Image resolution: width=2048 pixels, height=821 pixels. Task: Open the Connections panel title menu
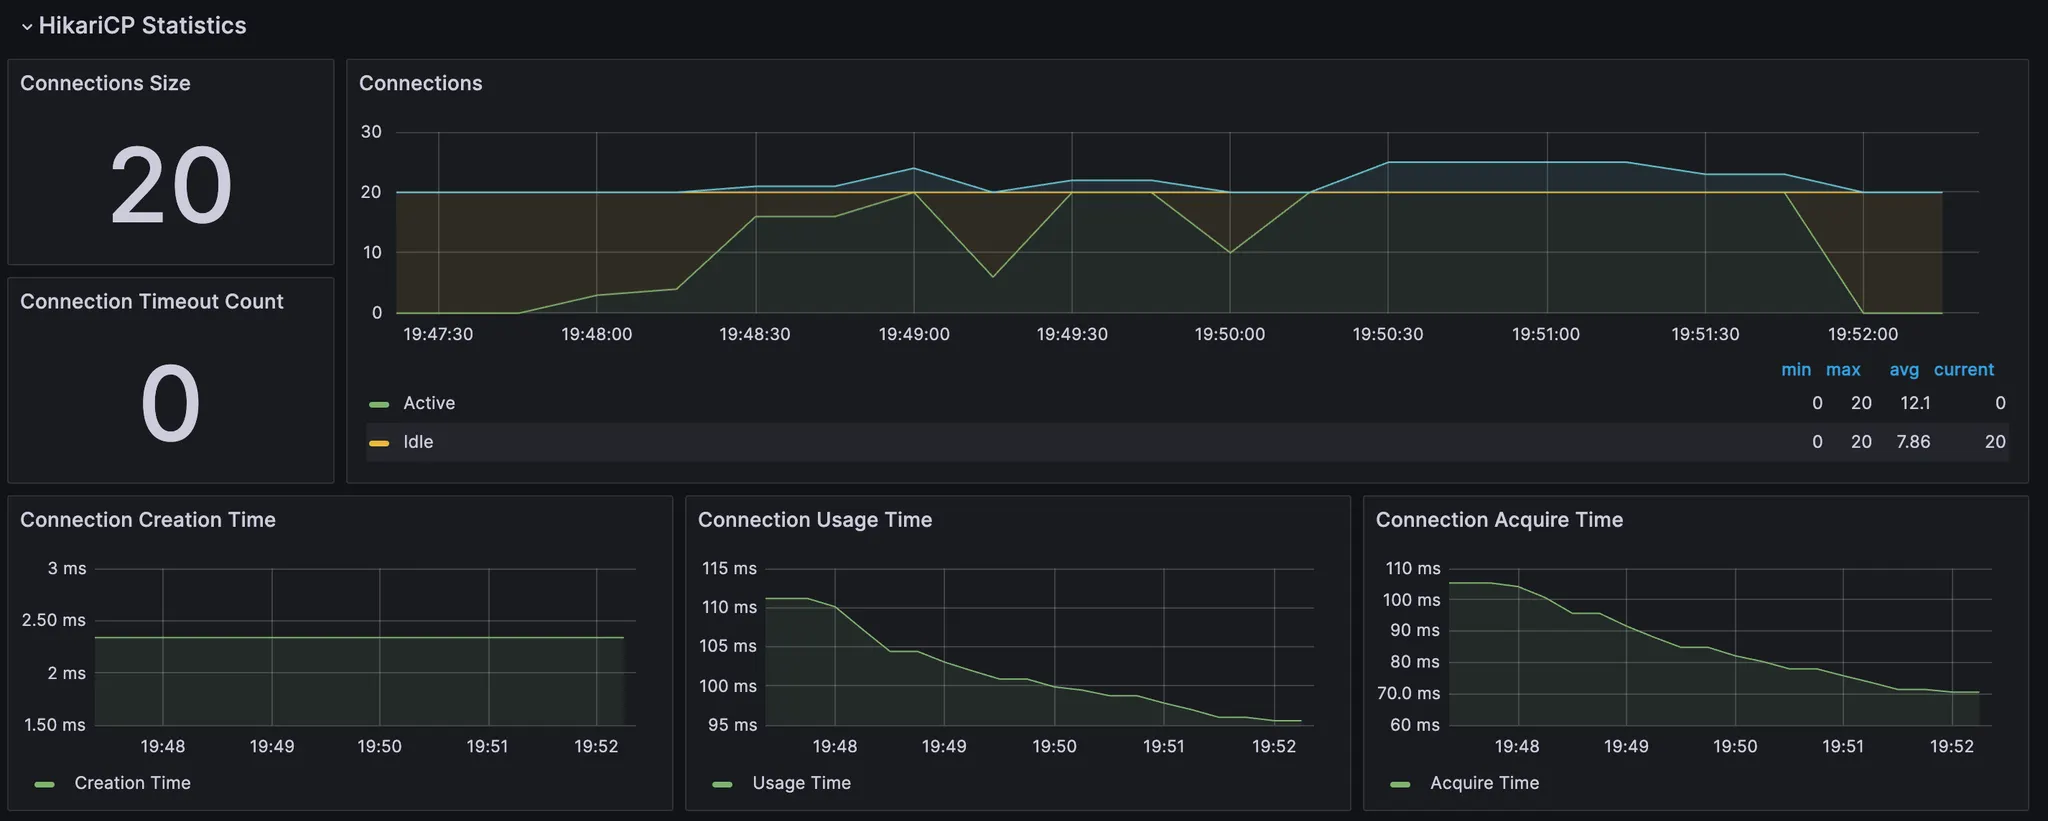click(420, 83)
